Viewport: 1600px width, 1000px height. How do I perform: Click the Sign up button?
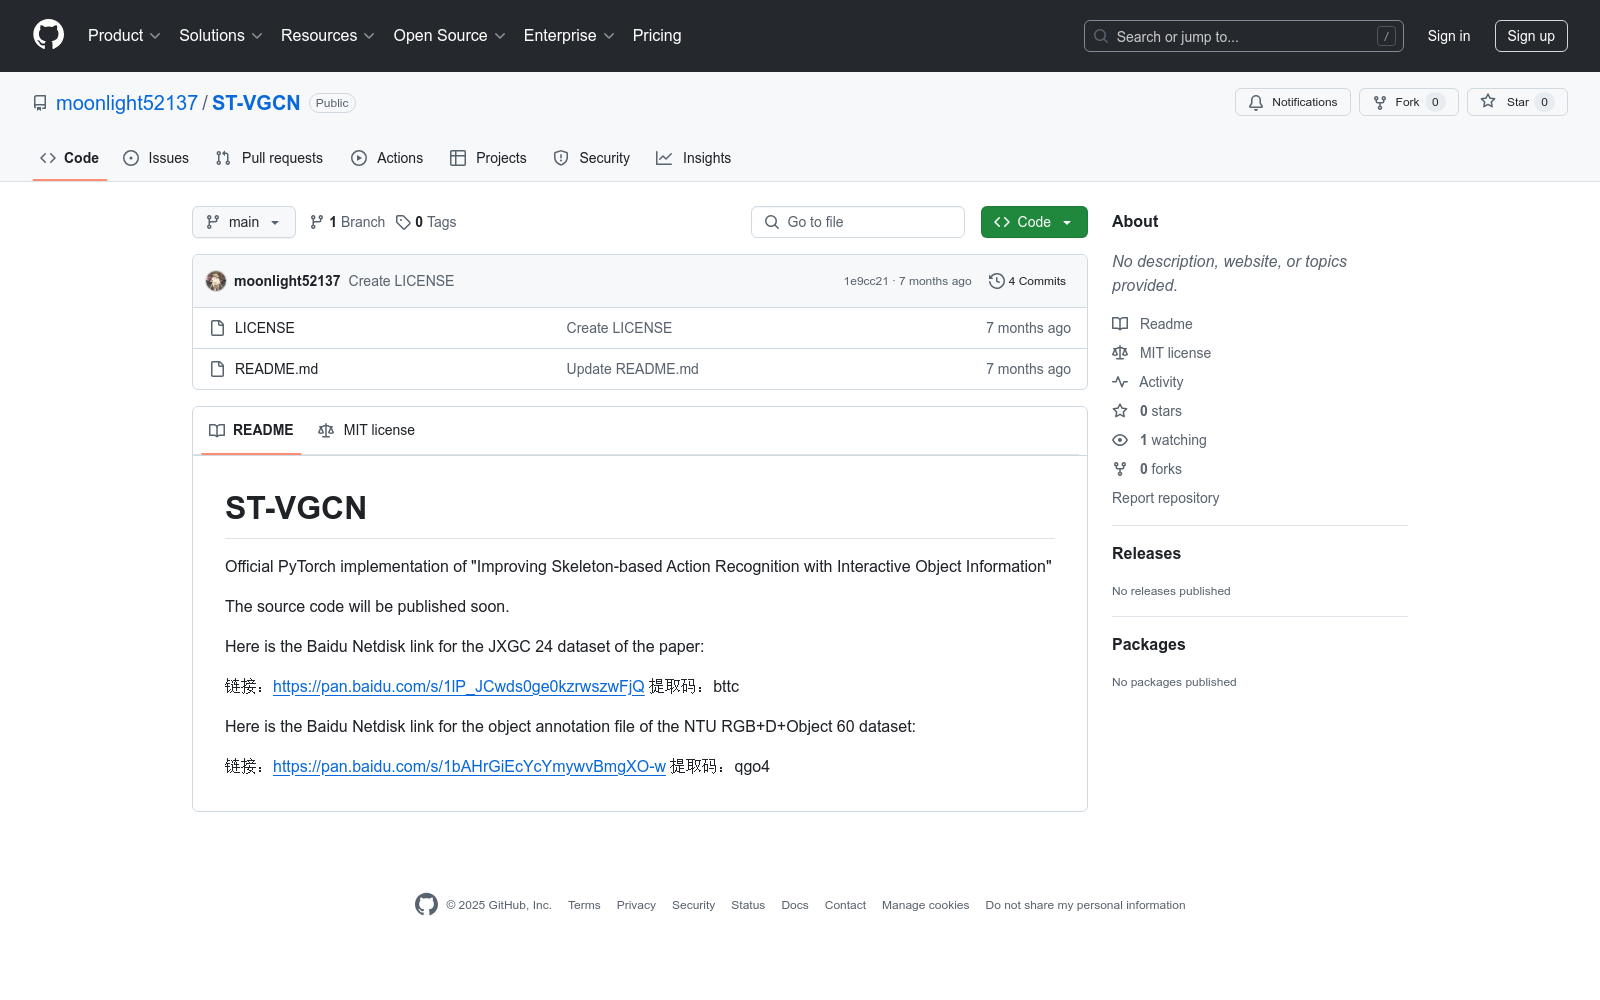pyautogui.click(x=1531, y=36)
